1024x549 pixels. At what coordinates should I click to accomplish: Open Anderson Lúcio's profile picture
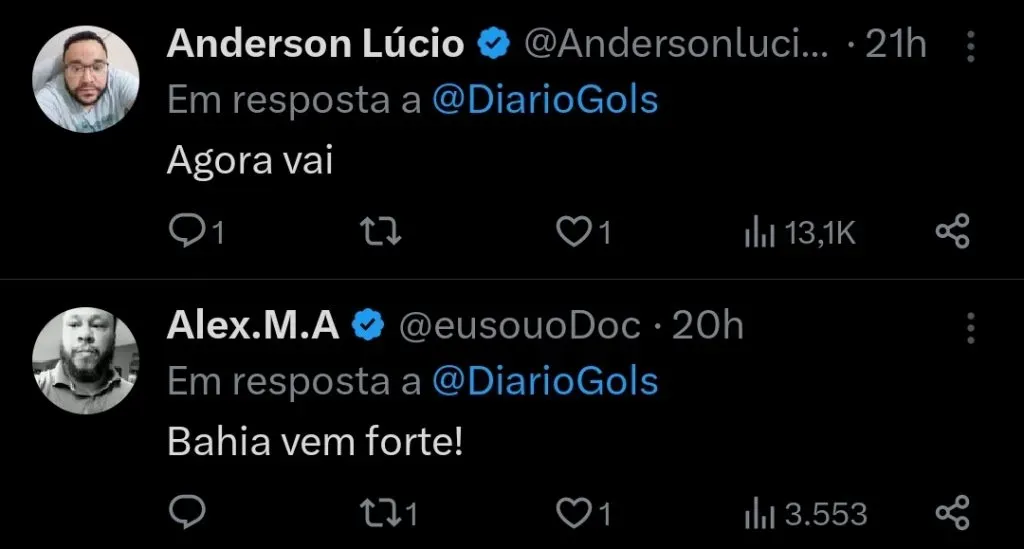tap(86, 79)
